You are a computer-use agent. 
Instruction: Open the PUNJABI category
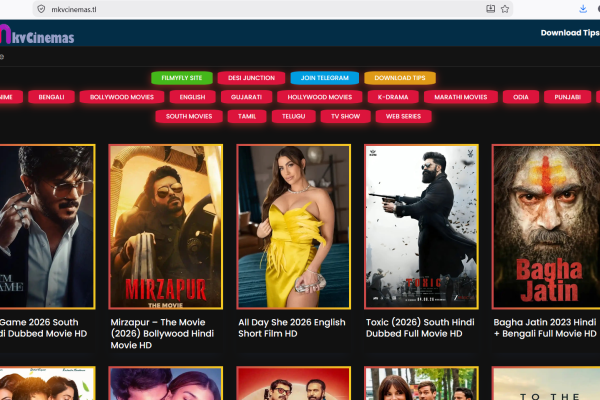click(567, 97)
